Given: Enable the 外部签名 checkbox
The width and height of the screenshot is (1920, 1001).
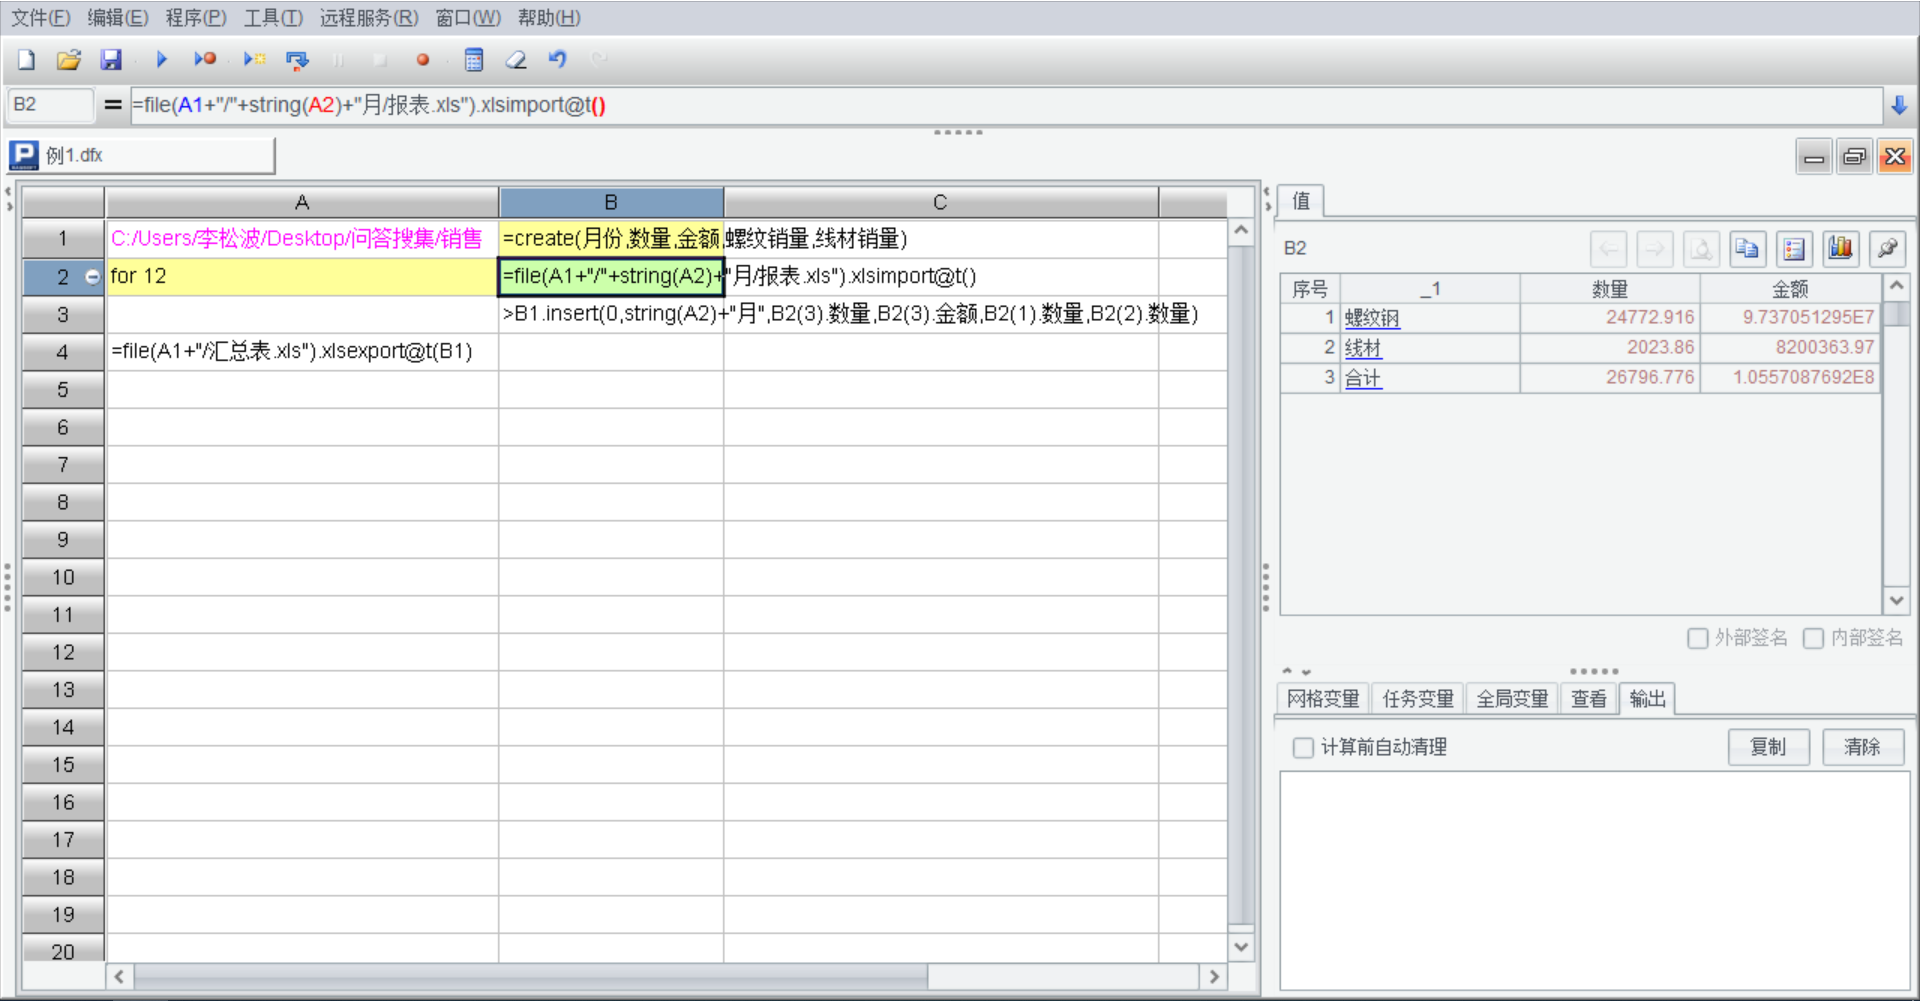Looking at the screenshot, I should pyautogui.click(x=1697, y=638).
